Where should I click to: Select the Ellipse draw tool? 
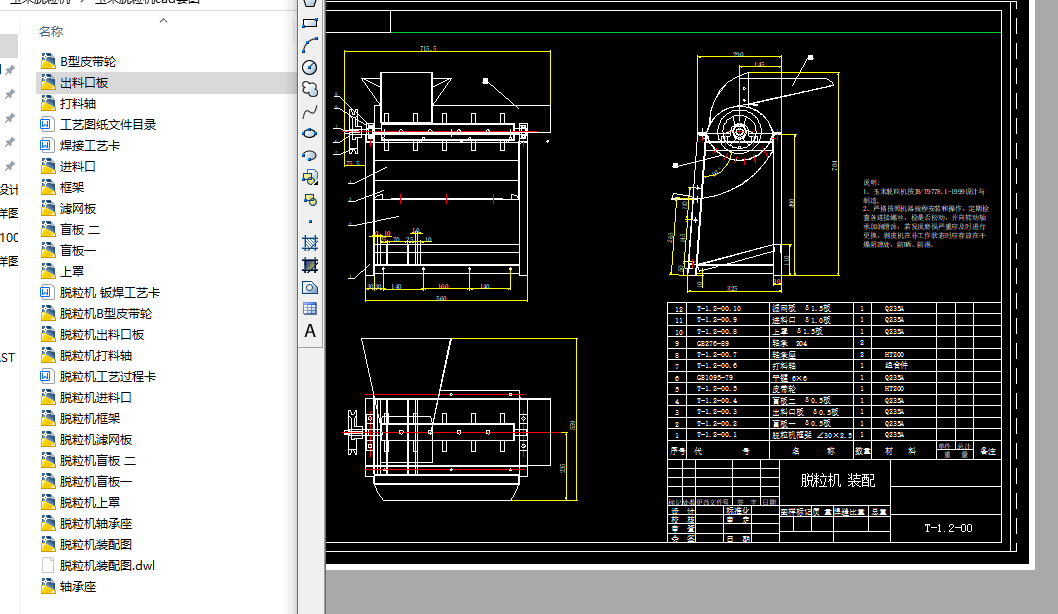pyautogui.click(x=310, y=133)
